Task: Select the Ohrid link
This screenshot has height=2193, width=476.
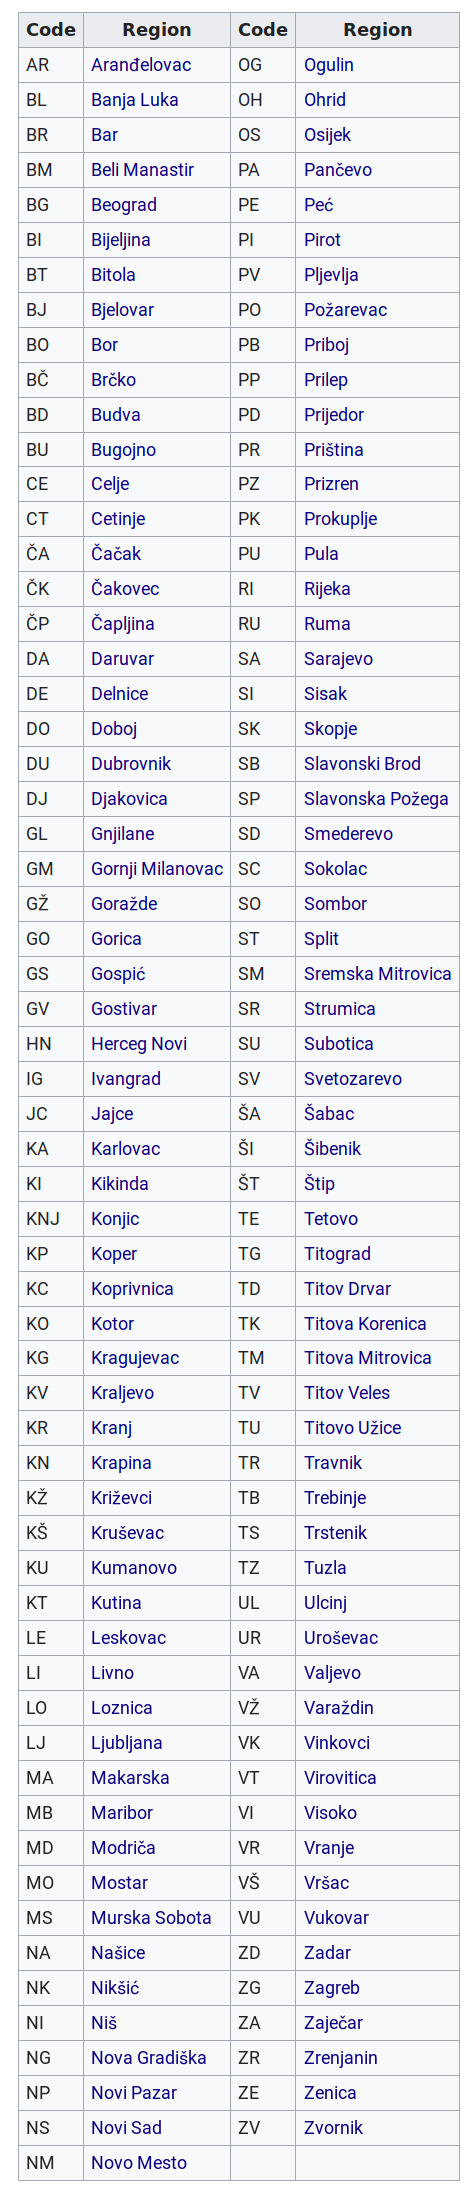Action: click(x=325, y=100)
